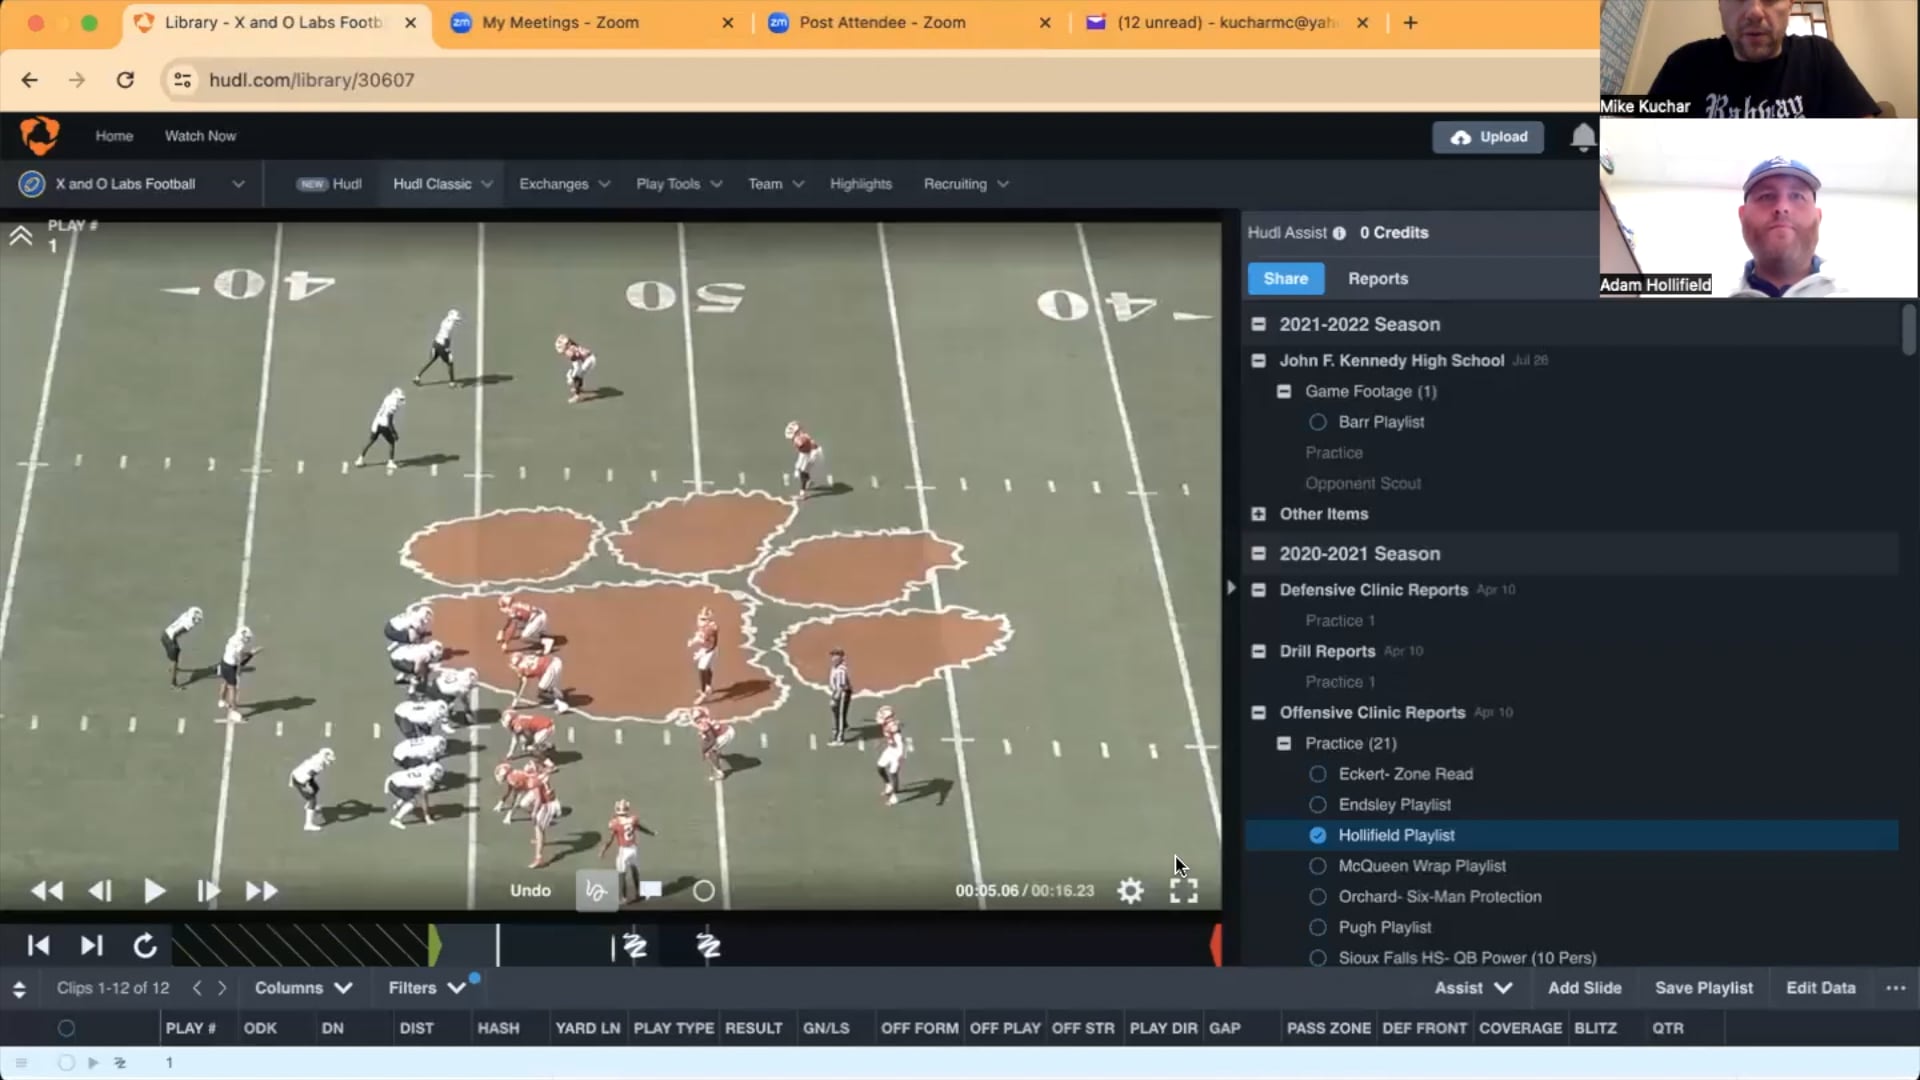Open the more options ellipsis menu
Viewport: 1920px width, 1080px height.
(1895, 988)
